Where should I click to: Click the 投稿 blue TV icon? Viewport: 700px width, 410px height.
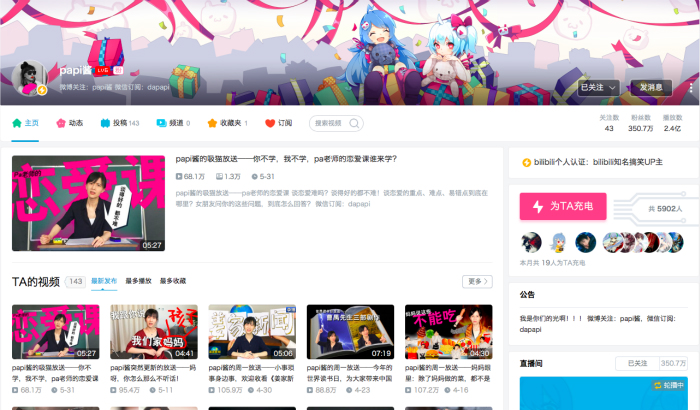[105, 123]
